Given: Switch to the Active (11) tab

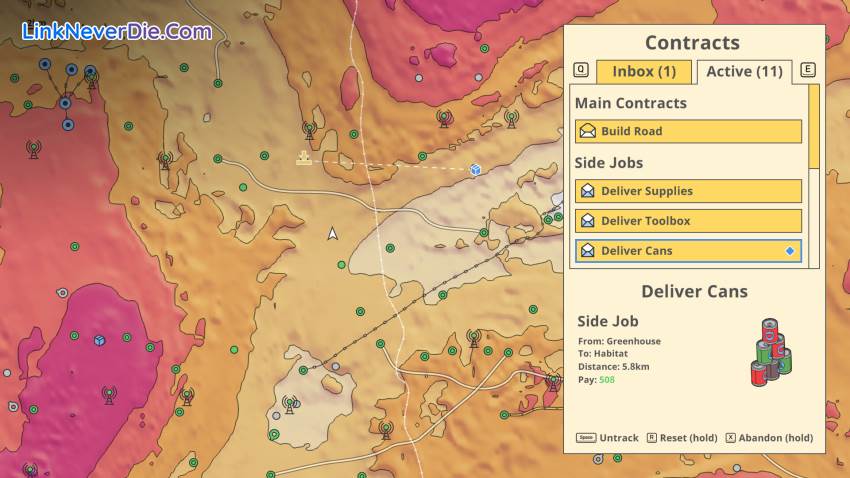Looking at the screenshot, I should click(743, 71).
